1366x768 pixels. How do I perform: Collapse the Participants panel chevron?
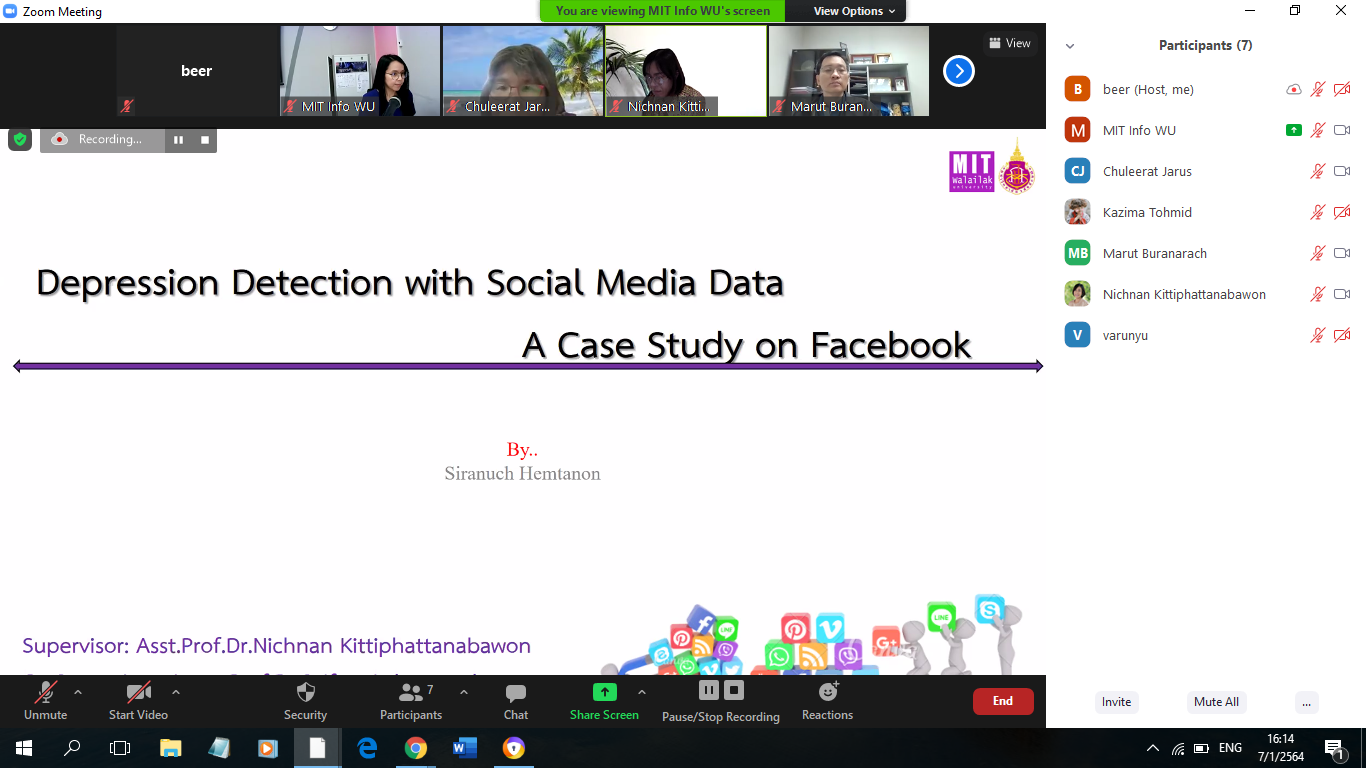coord(1070,46)
